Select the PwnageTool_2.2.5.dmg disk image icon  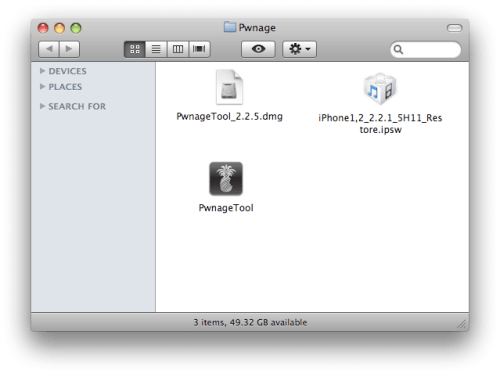point(229,87)
